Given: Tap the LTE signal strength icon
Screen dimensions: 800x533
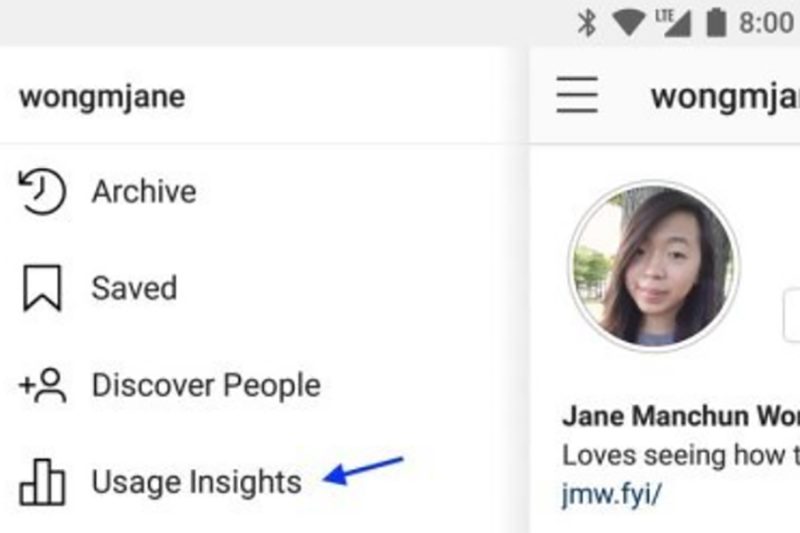Looking at the screenshot, I should (673, 23).
